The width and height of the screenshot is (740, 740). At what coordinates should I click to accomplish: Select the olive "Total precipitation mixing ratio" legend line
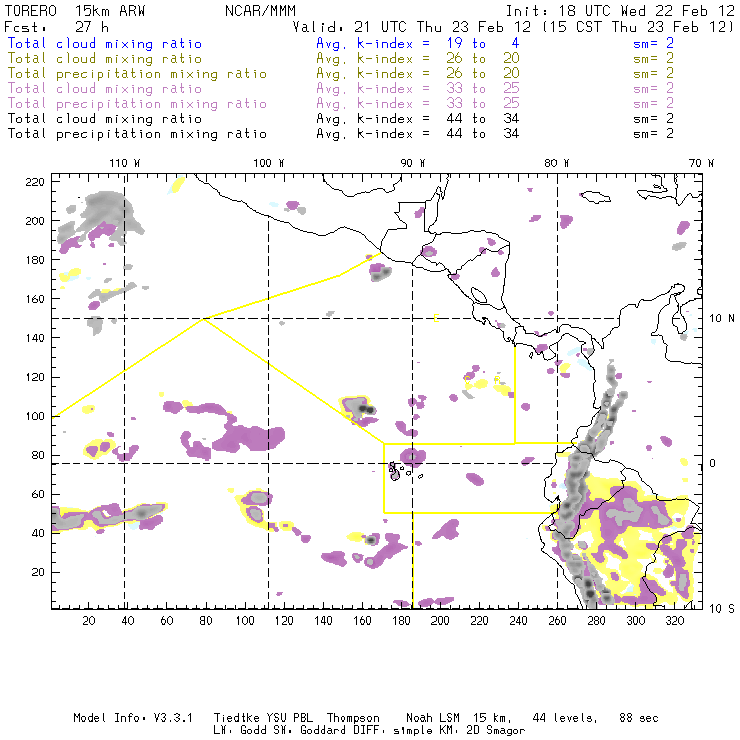coord(137,74)
